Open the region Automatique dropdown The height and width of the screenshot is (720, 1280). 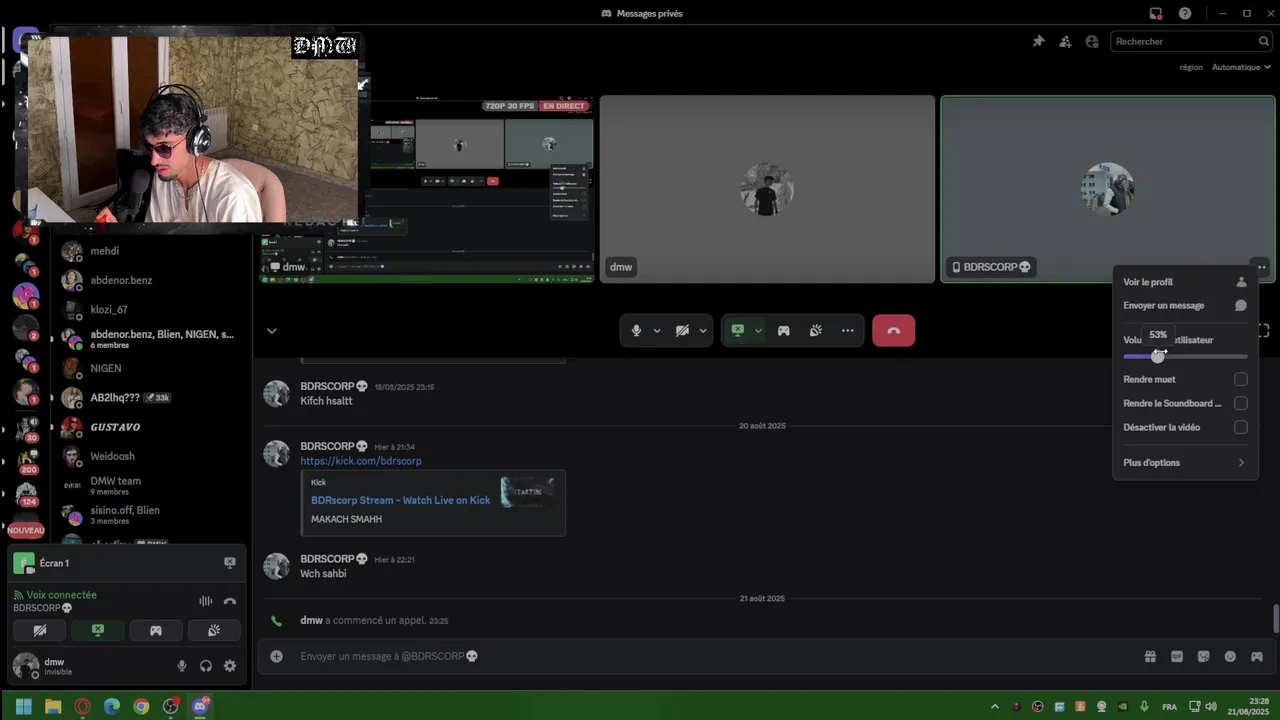[x=1241, y=67]
